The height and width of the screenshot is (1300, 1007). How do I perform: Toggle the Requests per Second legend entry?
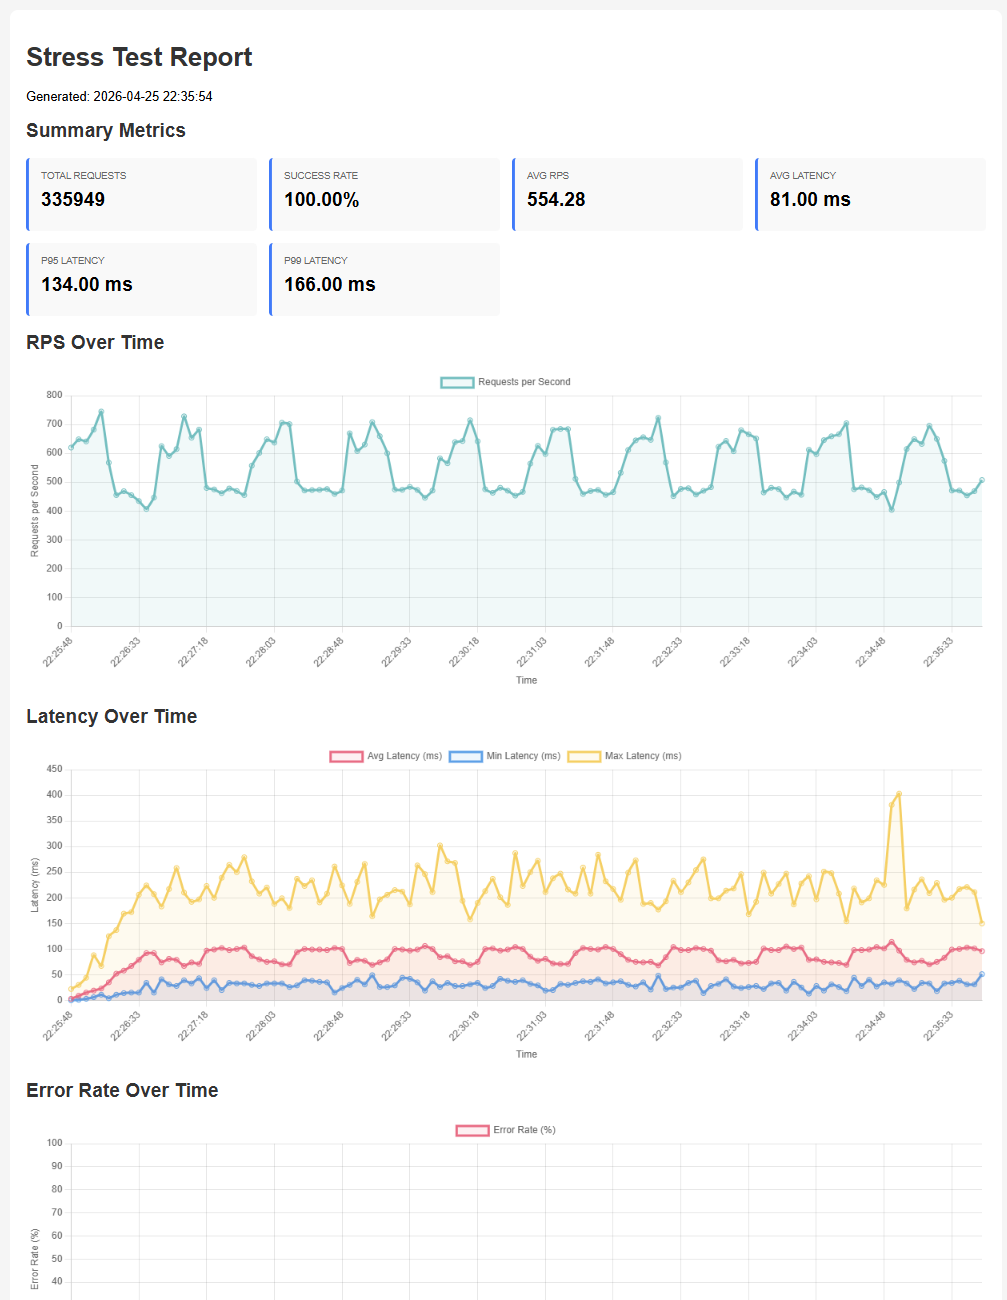click(506, 382)
